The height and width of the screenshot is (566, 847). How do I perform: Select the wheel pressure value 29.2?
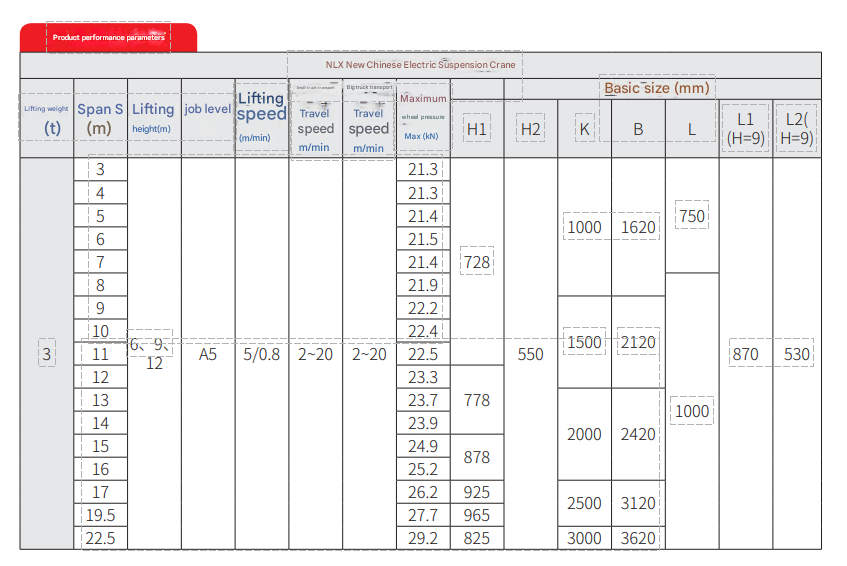tap(423, 538)
